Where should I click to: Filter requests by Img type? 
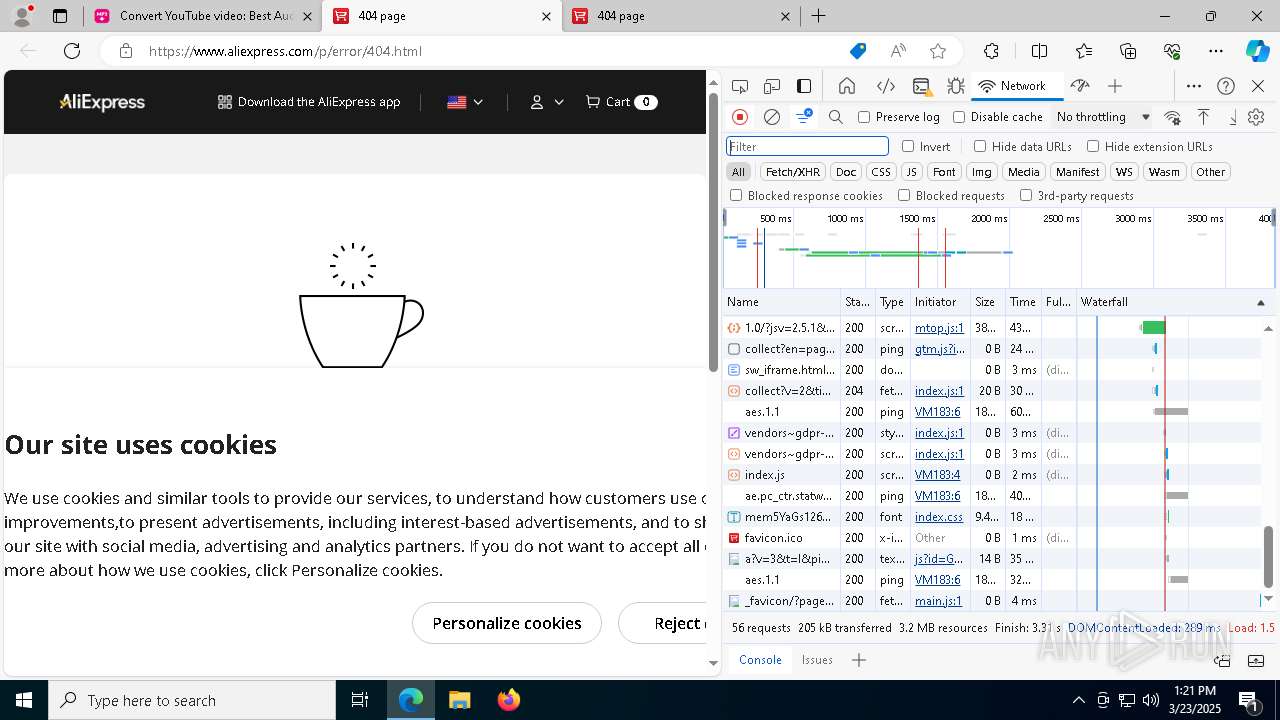(982, 172)
